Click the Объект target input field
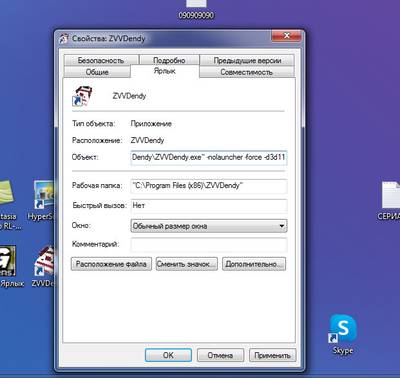 pyautogui.click(x=209, y=157)
